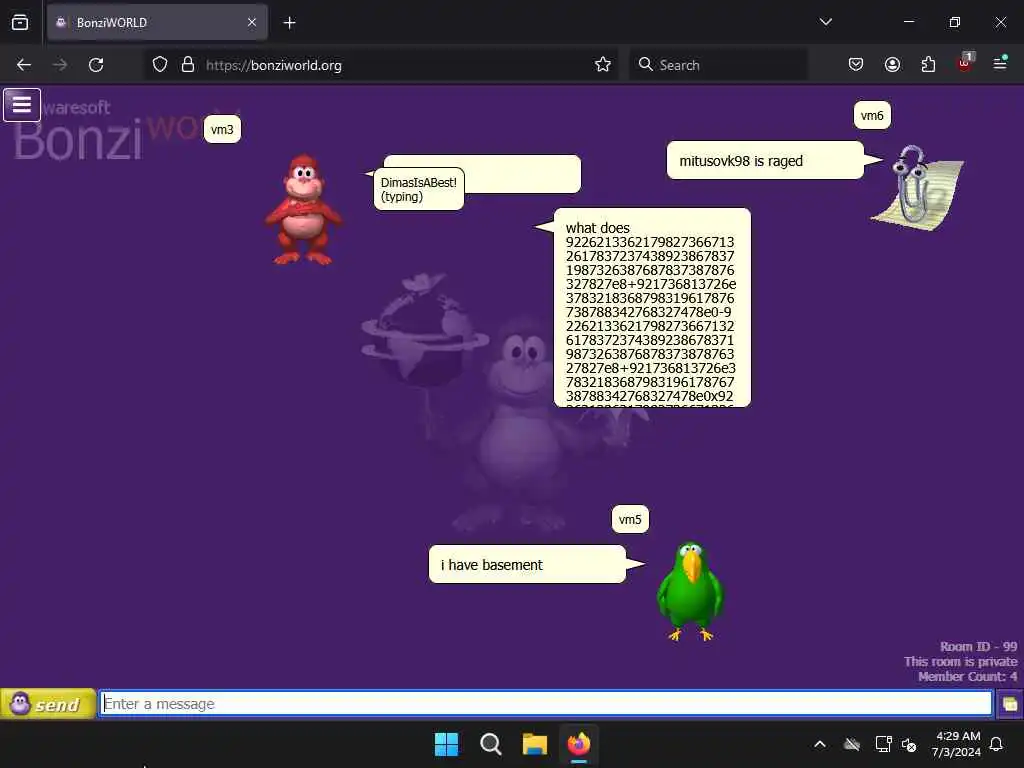Screen dimensions: 1024x768
Task: Click the green parrot character vm5
Action: [x=690, y=591]
